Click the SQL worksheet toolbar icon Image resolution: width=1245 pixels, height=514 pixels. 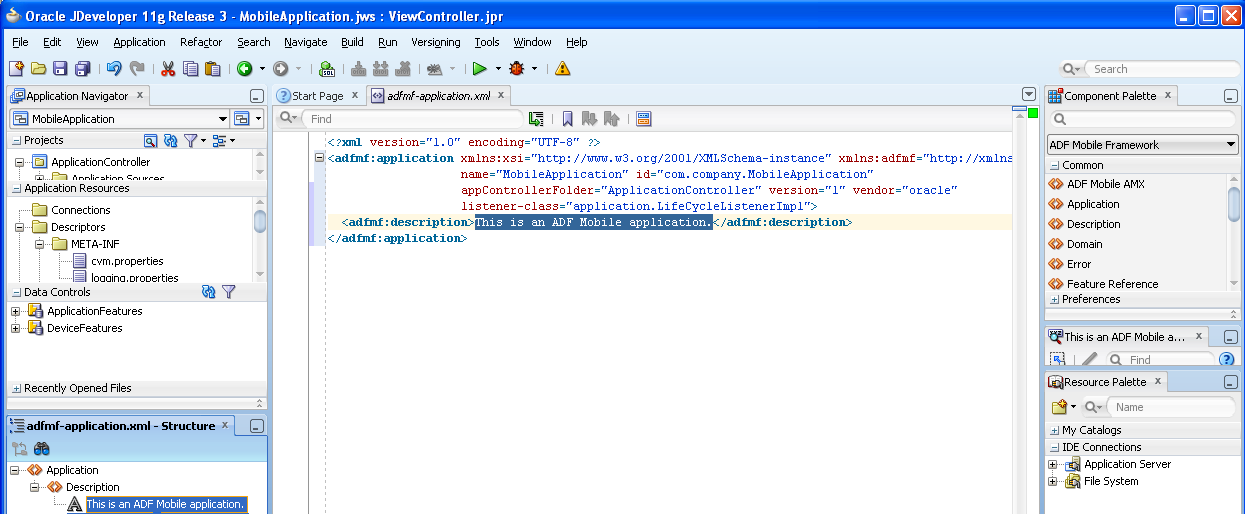(x=327, y=69)
